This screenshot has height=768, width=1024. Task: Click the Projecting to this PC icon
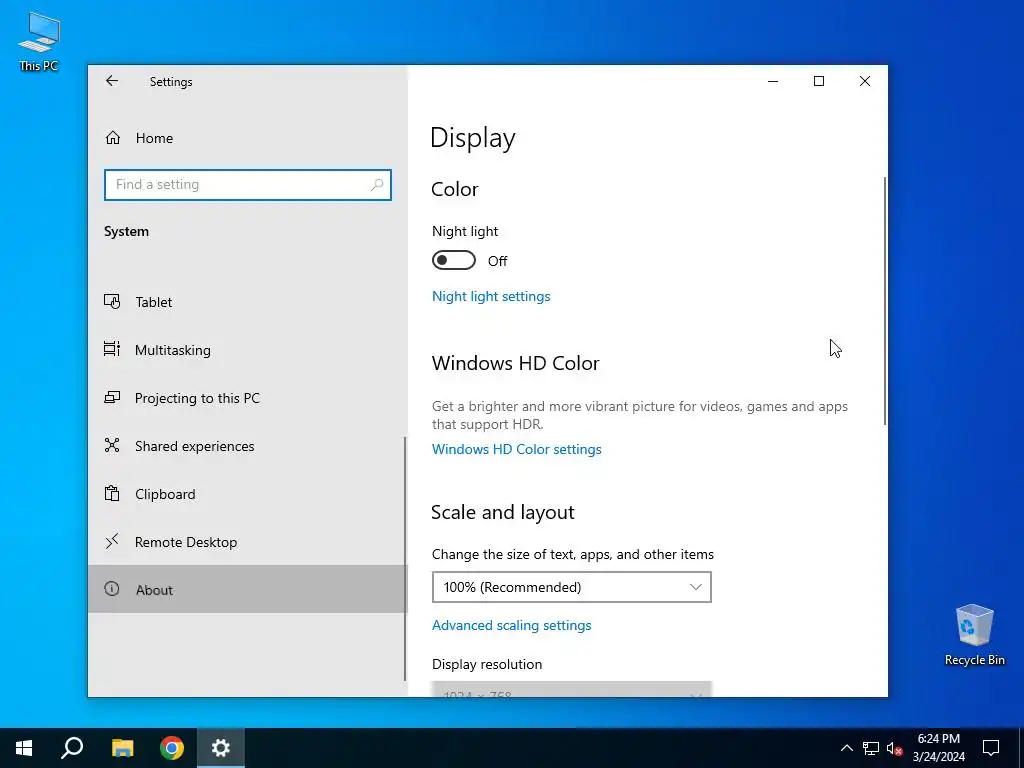(112, 398)
